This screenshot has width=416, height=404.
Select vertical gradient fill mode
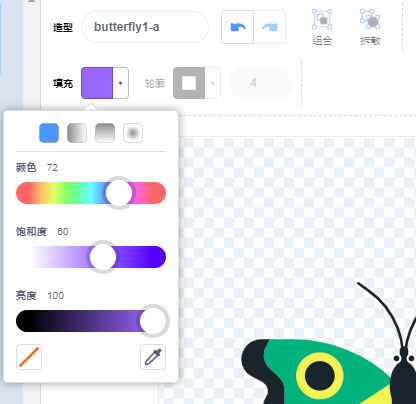pos(105,133)
